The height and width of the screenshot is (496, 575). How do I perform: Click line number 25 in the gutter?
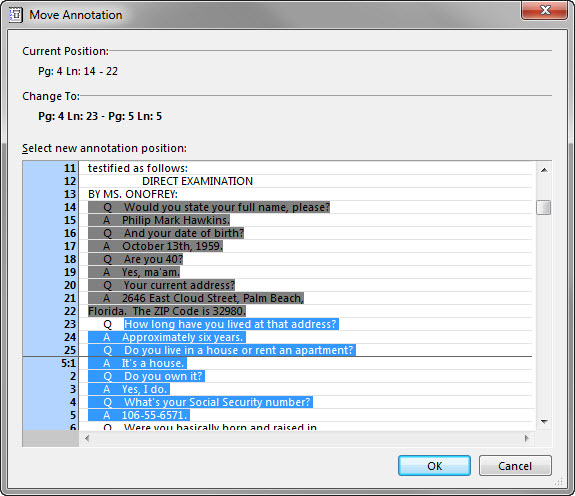pyautogui.click(x=70, y=350)
